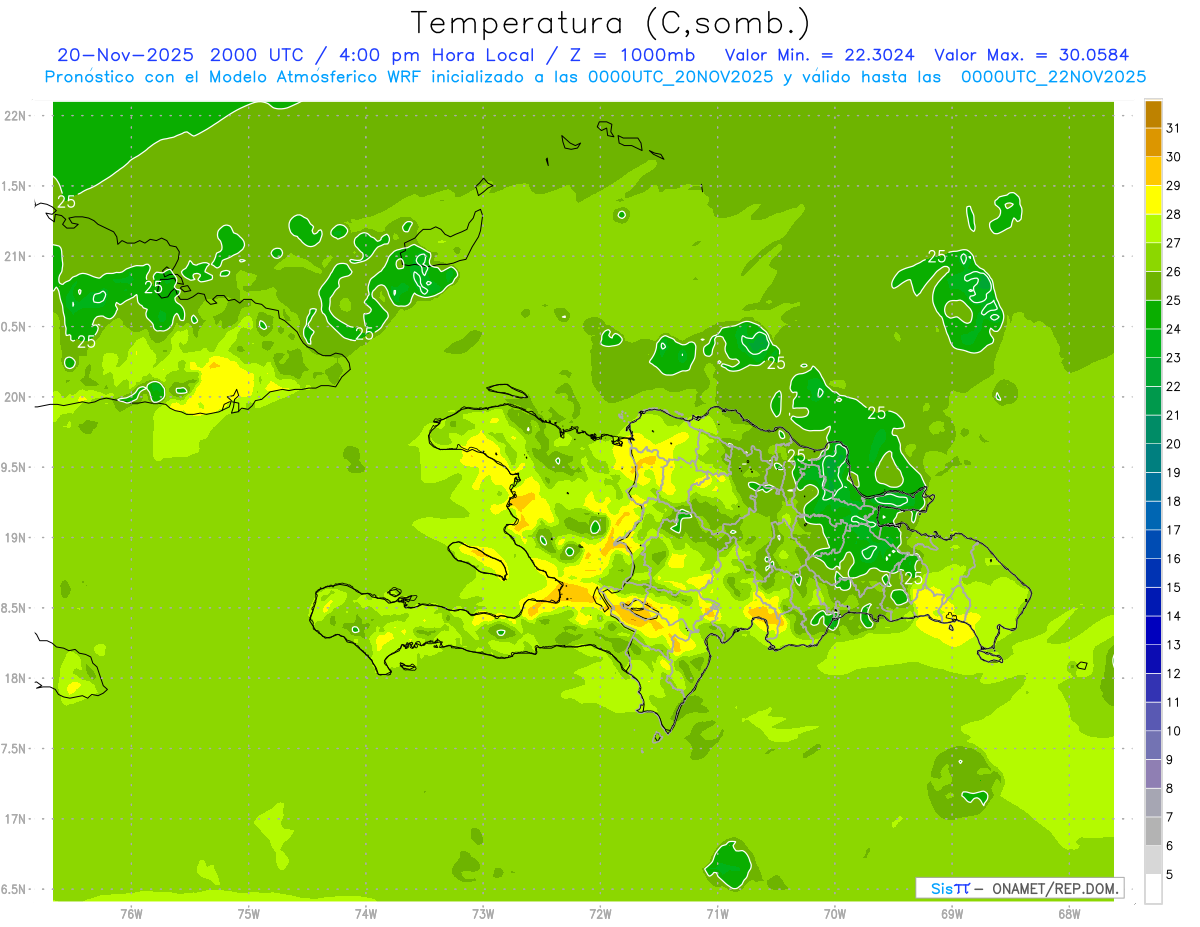This screenshot has width=1200, height=927.
Task: Click the "20-Nov-2025" date text
Action: pyautogui.click(x=126, y=55)
